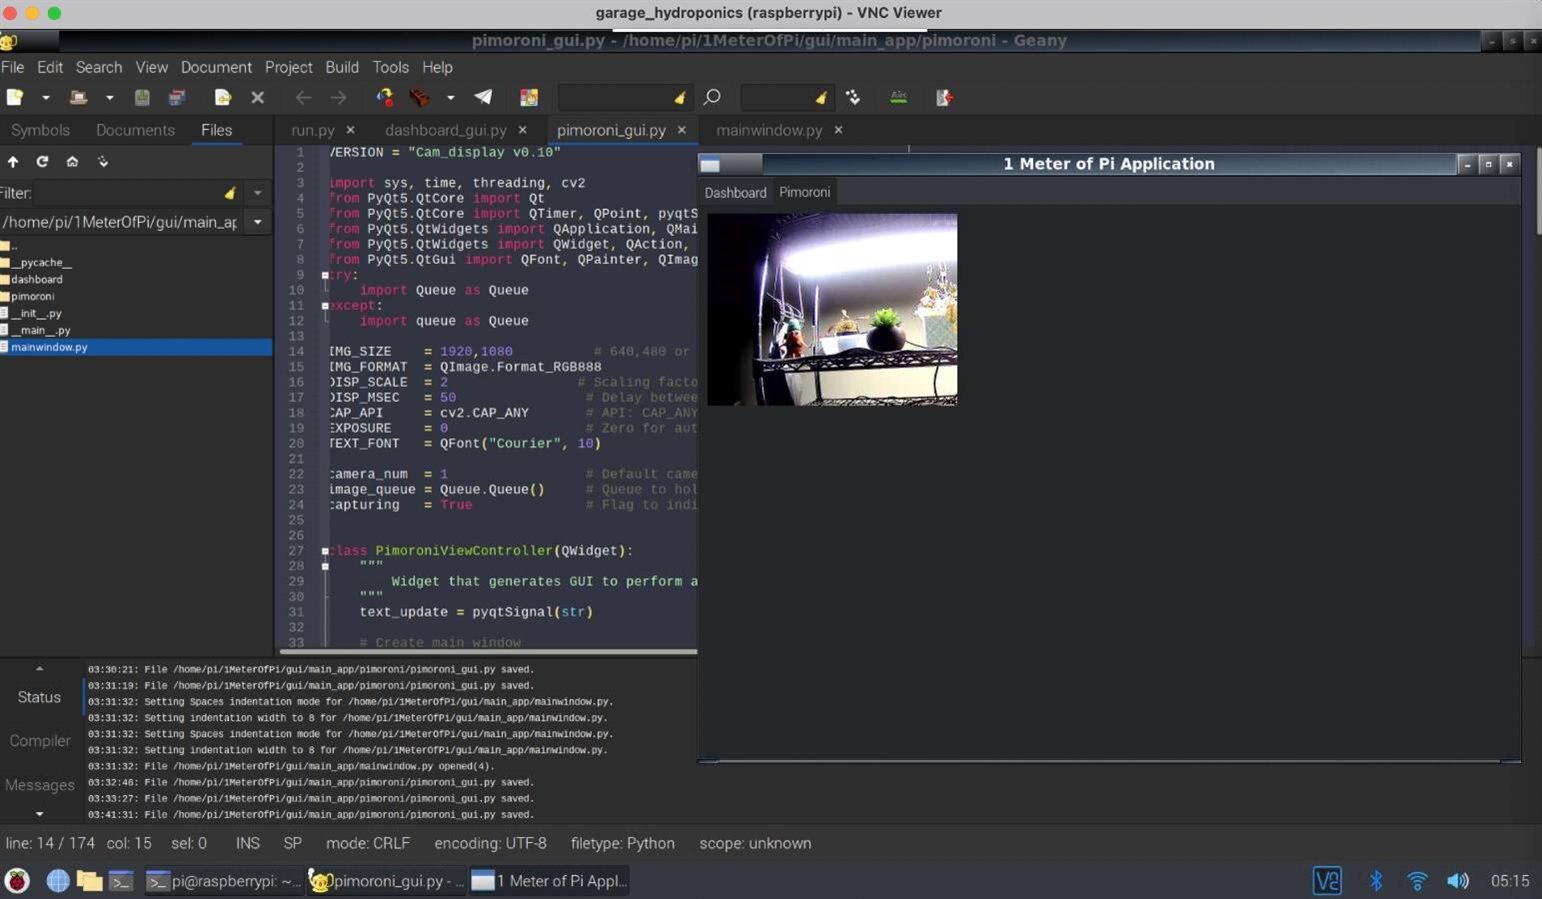Refresh the file browser with the reload icon
The height and width of the screenshot is (899, 1542).
click(x=42, y=161)
